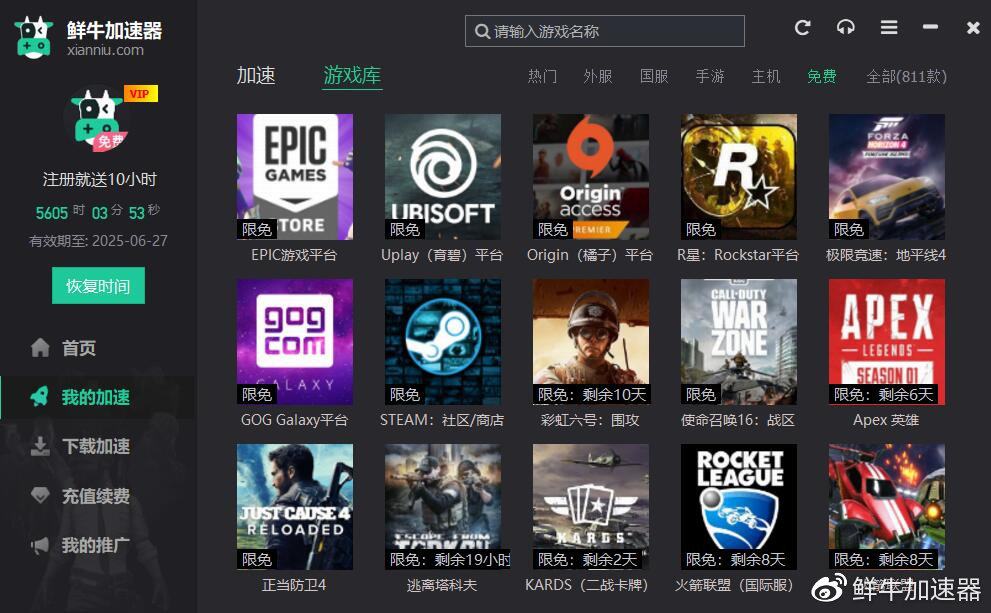Click the GOG Galaxy平台 label
Viewport: 991px width, 613px height.
coord(295,420)
